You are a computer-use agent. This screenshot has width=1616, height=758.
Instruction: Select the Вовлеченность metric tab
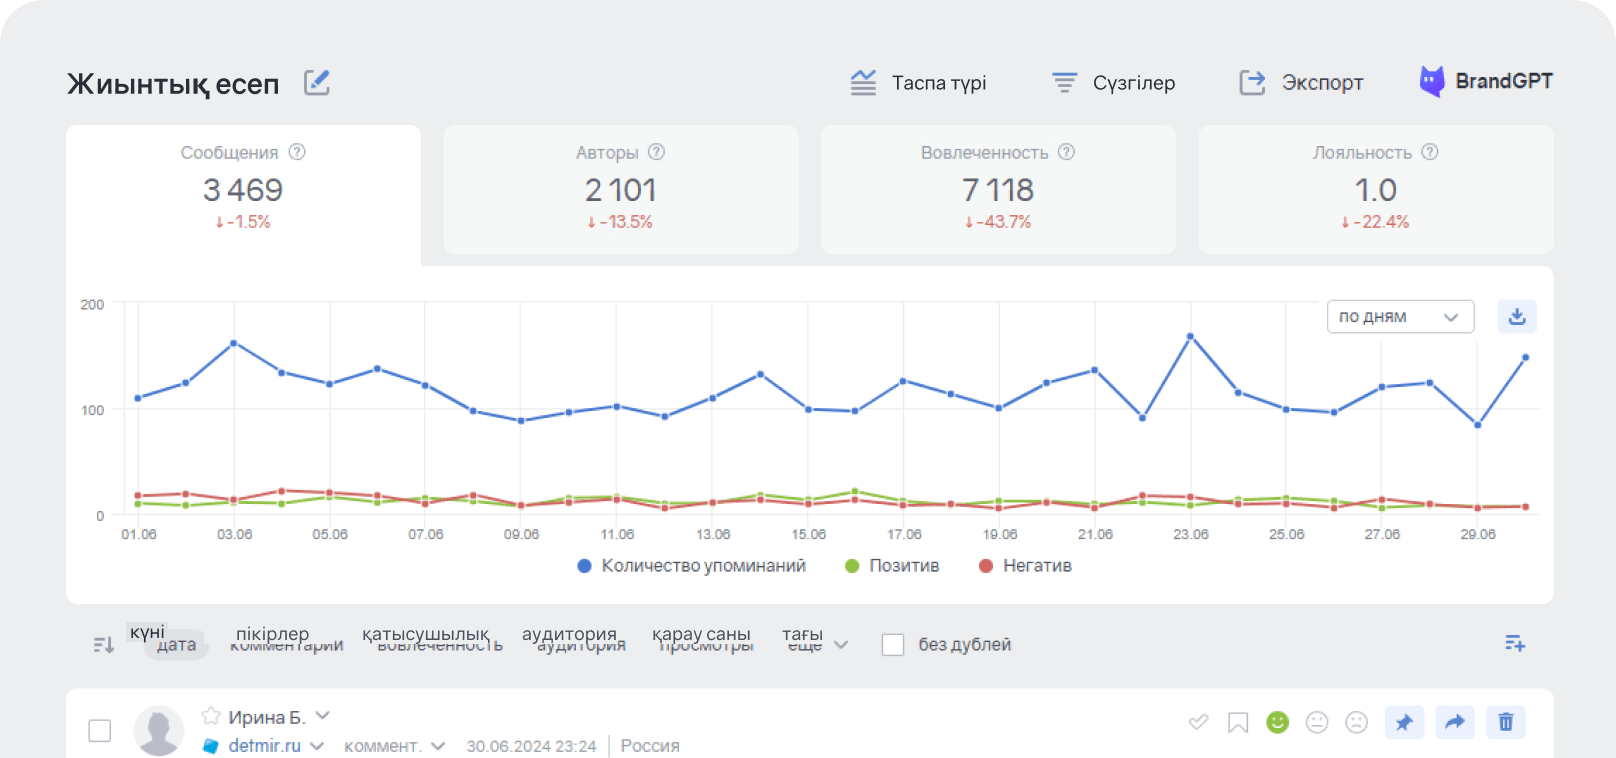998,189
